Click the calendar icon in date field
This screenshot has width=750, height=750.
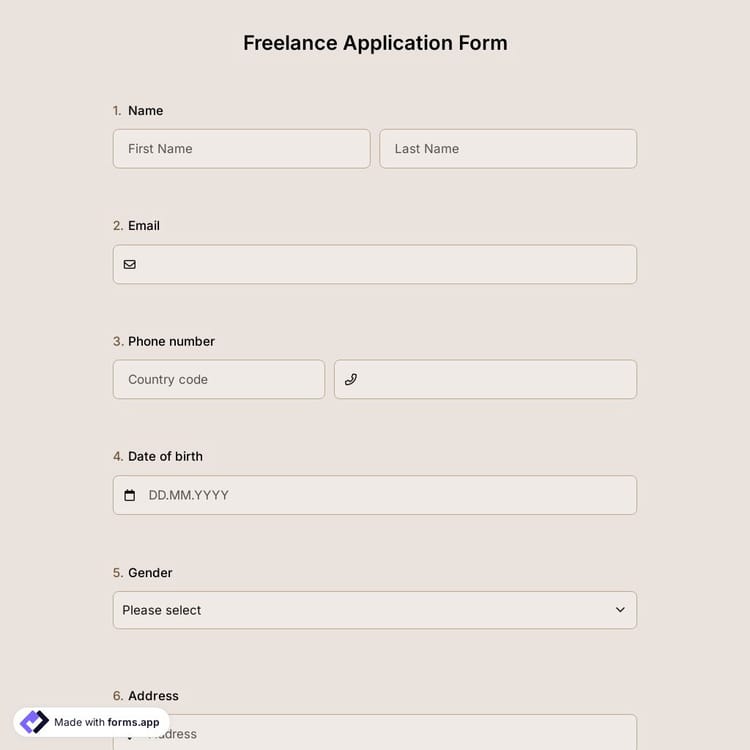tap(130, 495)
